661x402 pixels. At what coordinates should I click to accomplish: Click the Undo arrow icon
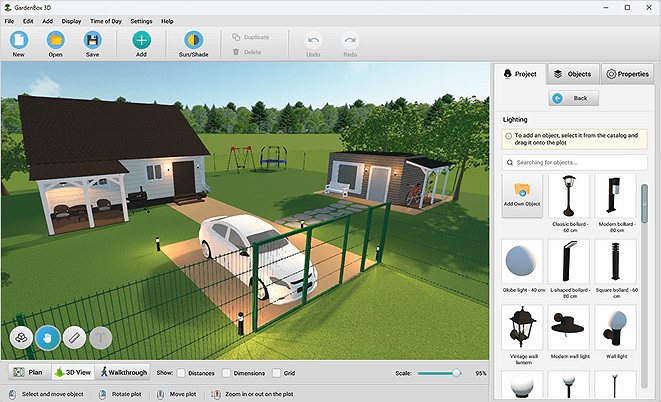pyautogui.click(x=313, y=40)
